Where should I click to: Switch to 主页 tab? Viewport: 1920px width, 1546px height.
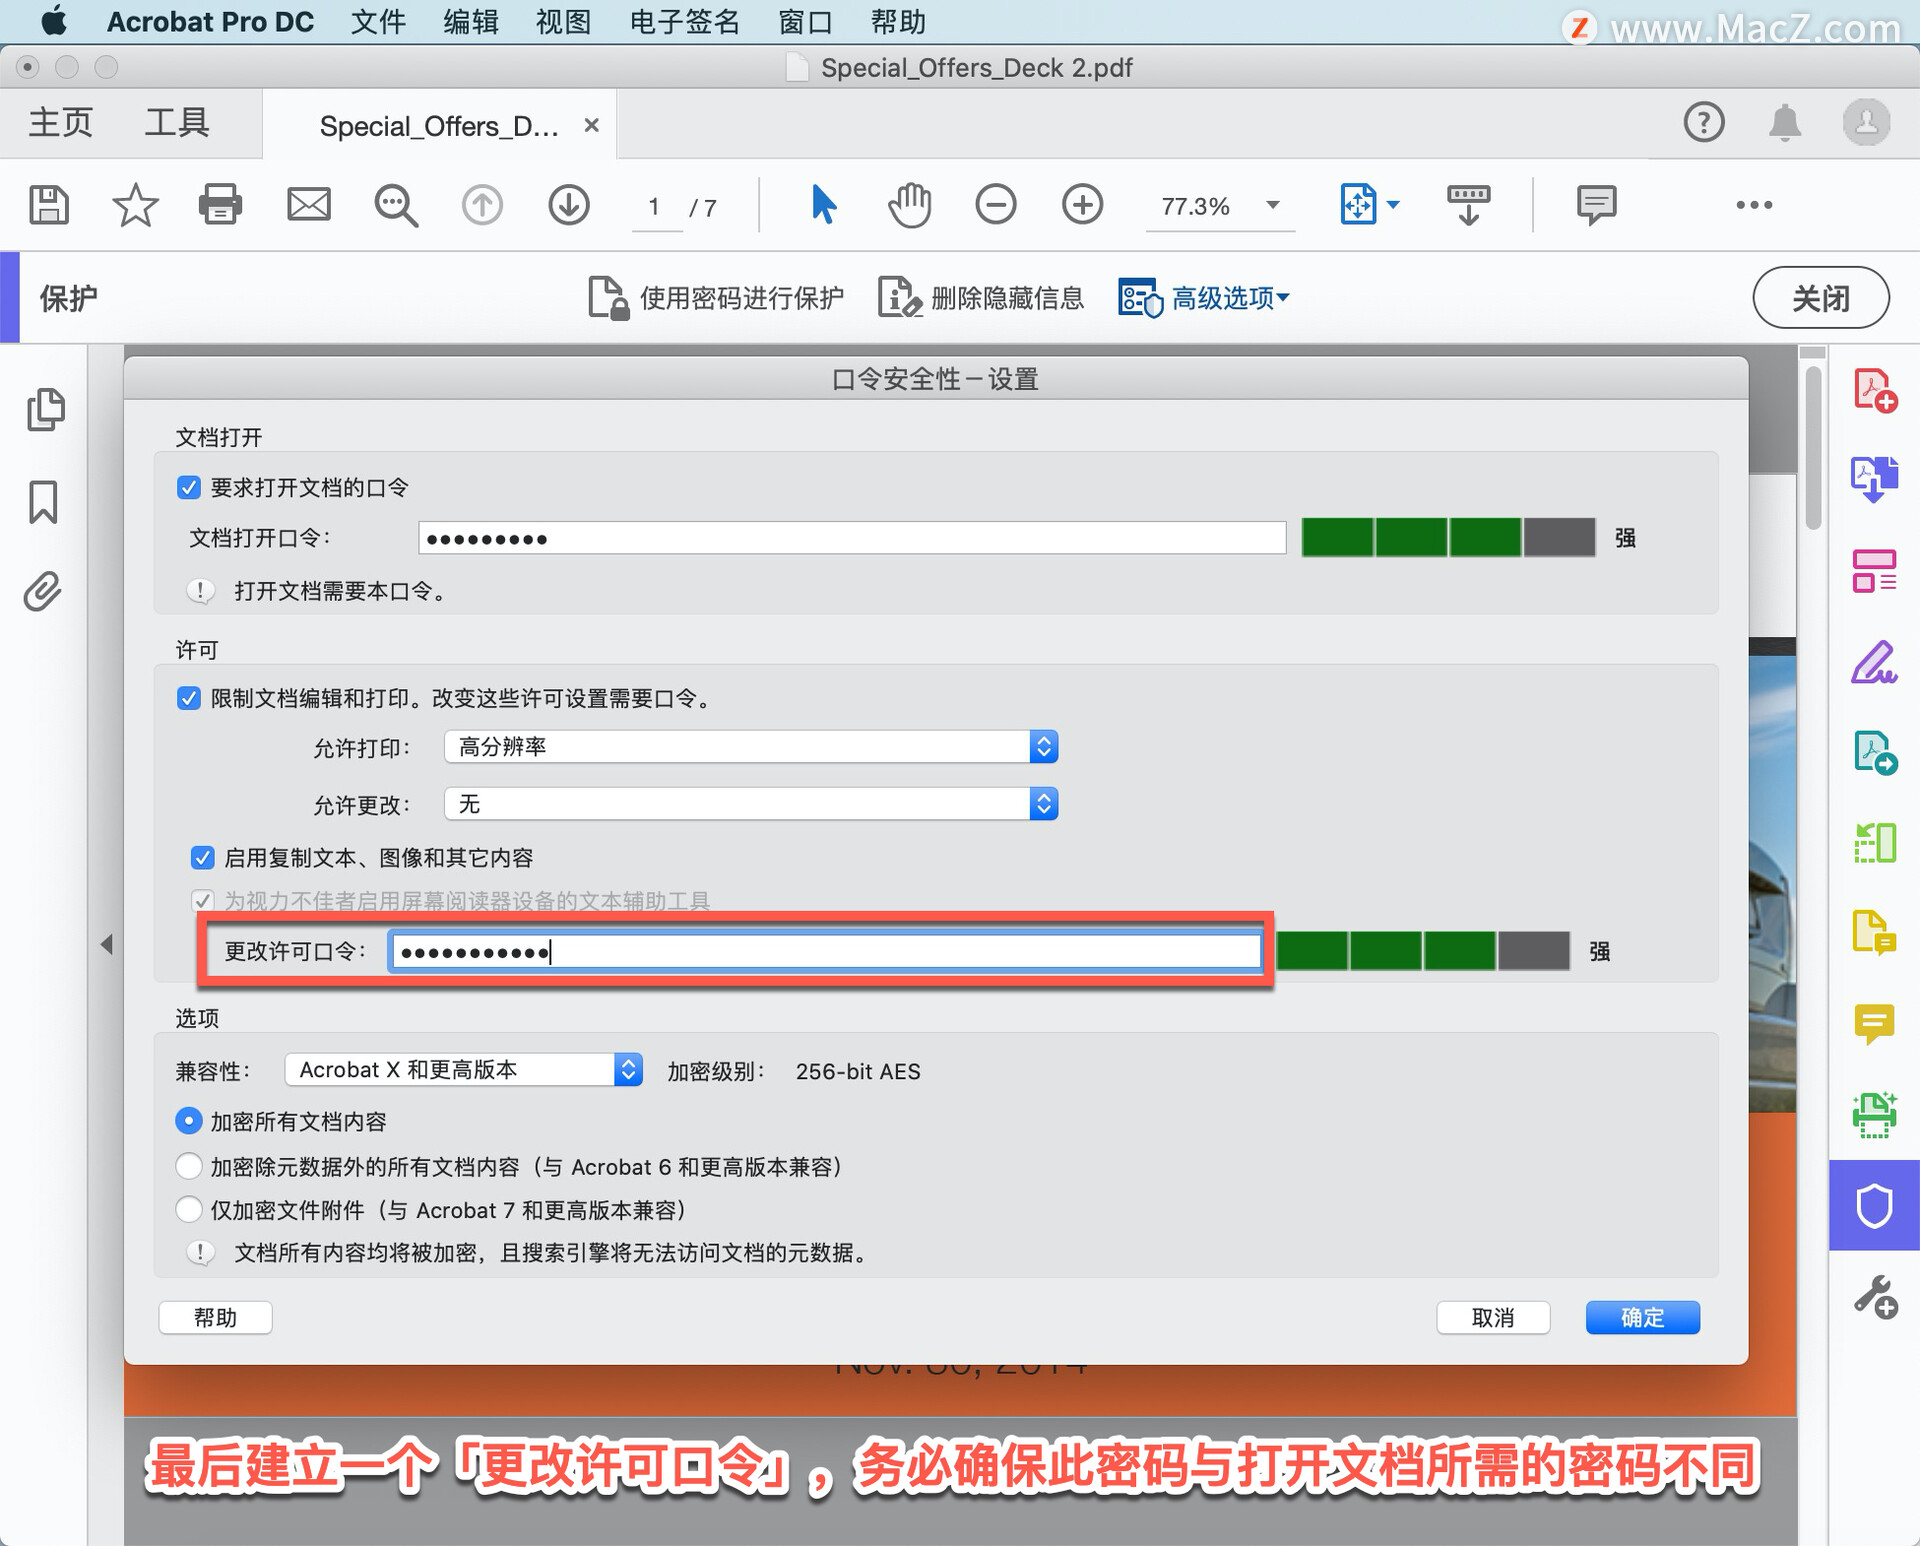[x=60, y=123]
